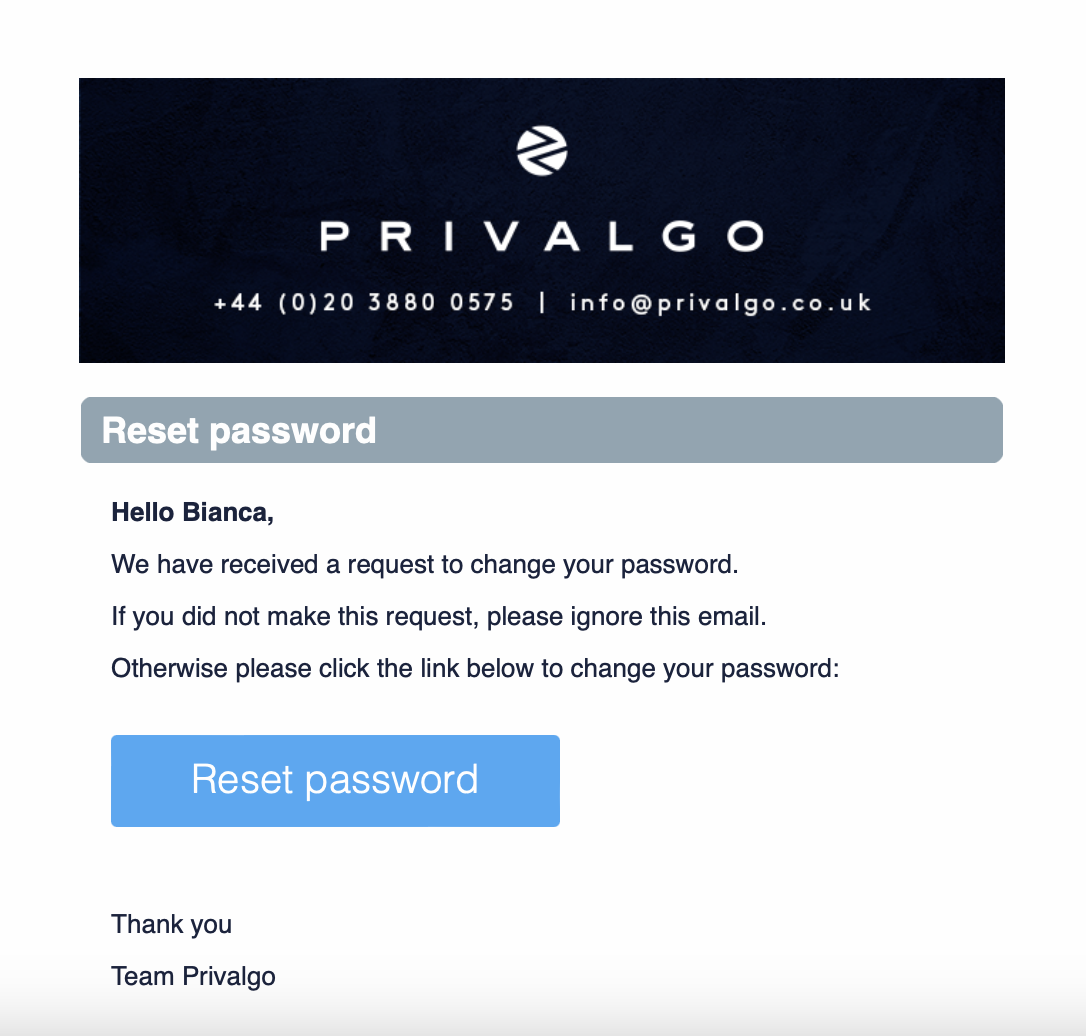Click the word Hello in the greeting
This screenshot has width=1086, height=1036.
click(143, 513)
